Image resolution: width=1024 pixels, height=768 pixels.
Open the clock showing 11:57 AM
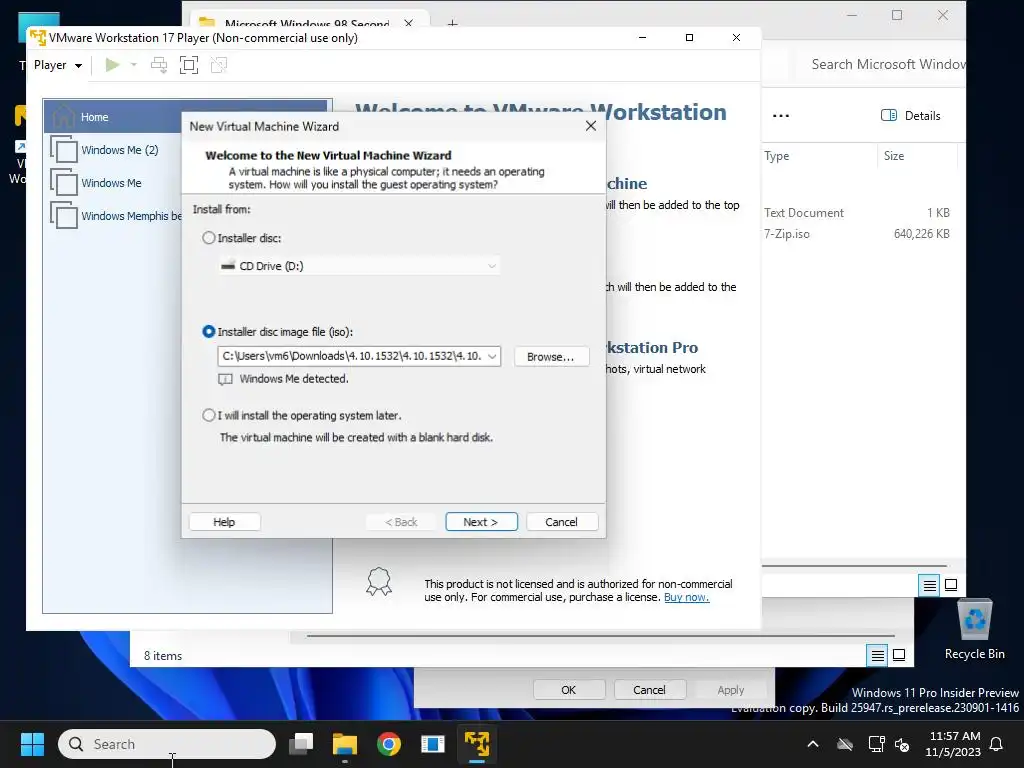(953, 744)
